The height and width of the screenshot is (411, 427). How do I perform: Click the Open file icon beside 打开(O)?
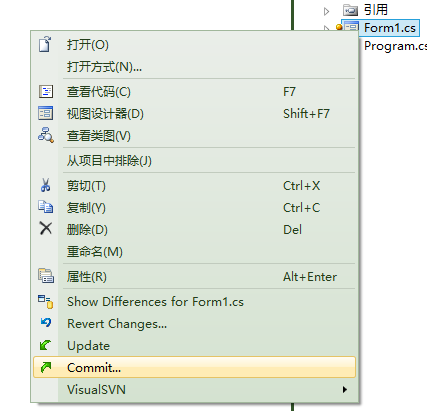coord(45,44)
